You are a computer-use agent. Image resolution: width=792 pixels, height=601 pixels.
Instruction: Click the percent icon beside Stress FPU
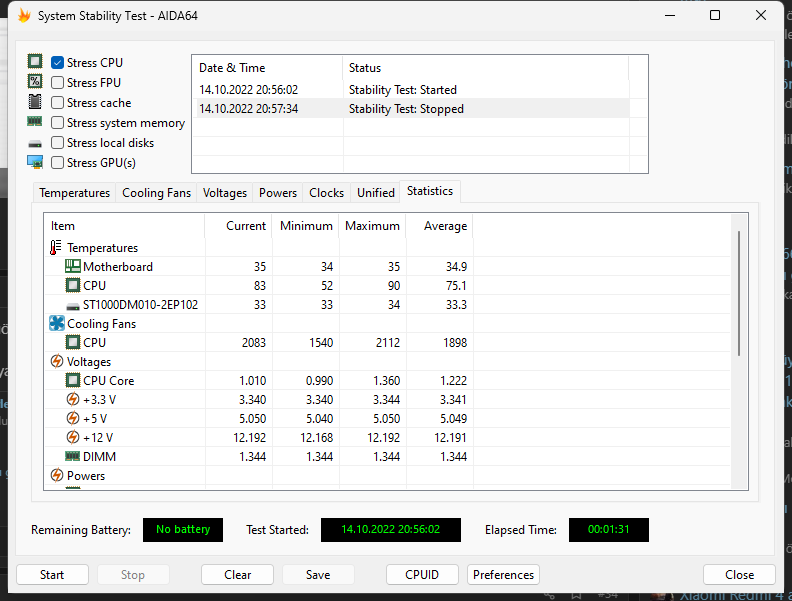(x=35, y=81)
